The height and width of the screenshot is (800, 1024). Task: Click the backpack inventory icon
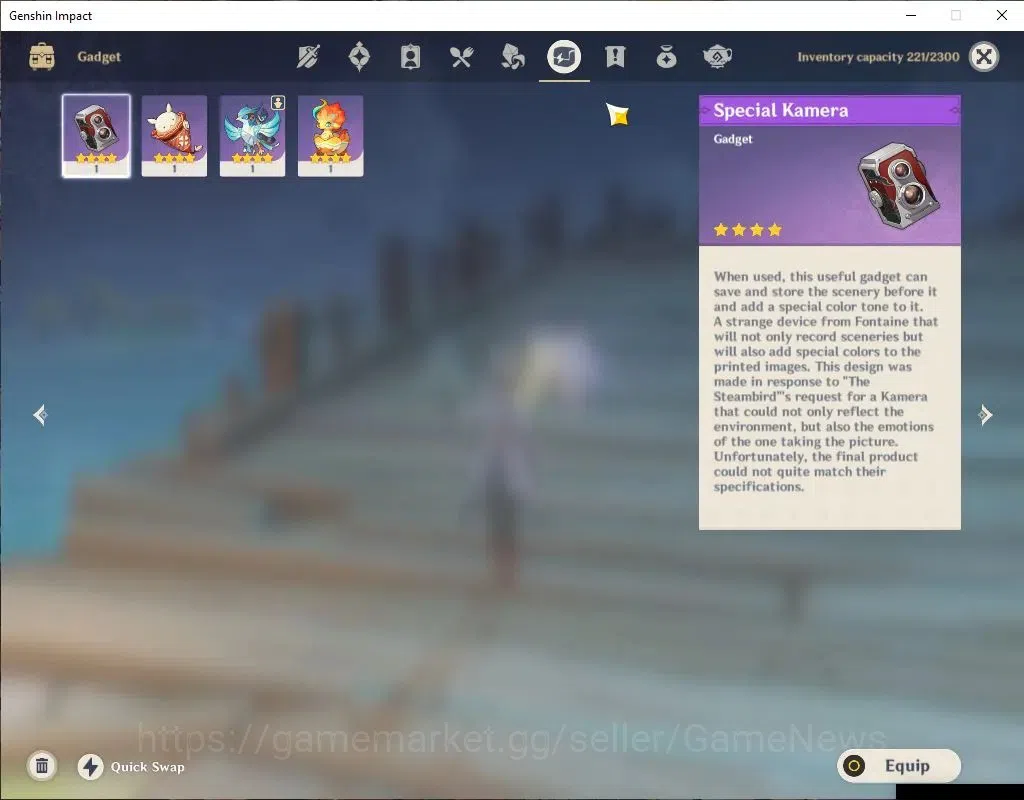point(42,57)
